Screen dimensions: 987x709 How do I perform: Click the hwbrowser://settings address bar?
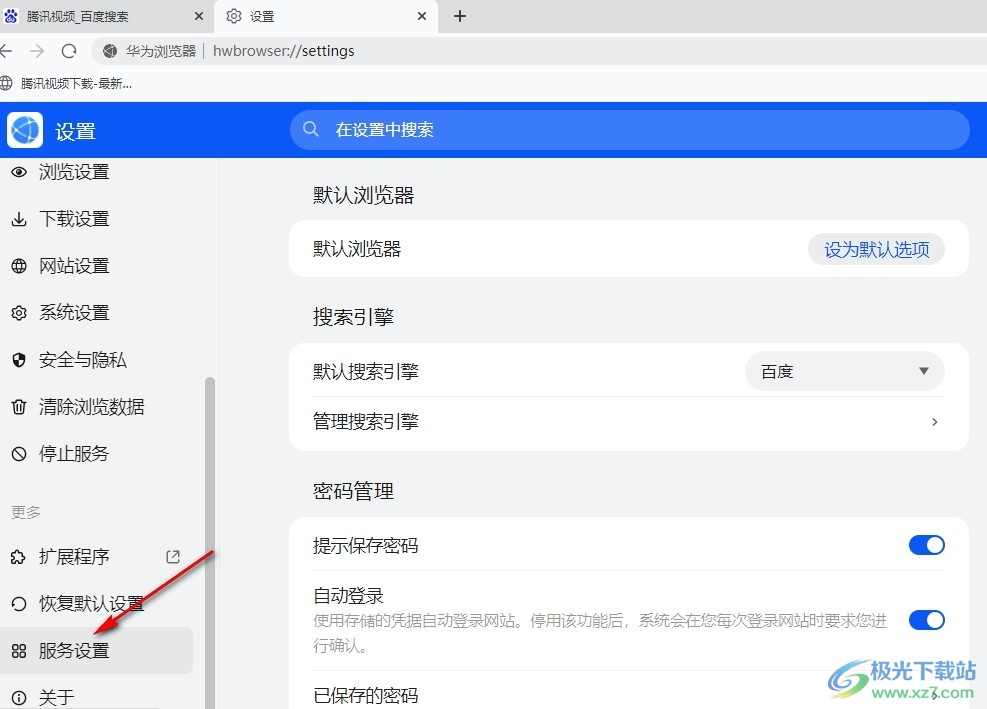(x=538, y=51)
